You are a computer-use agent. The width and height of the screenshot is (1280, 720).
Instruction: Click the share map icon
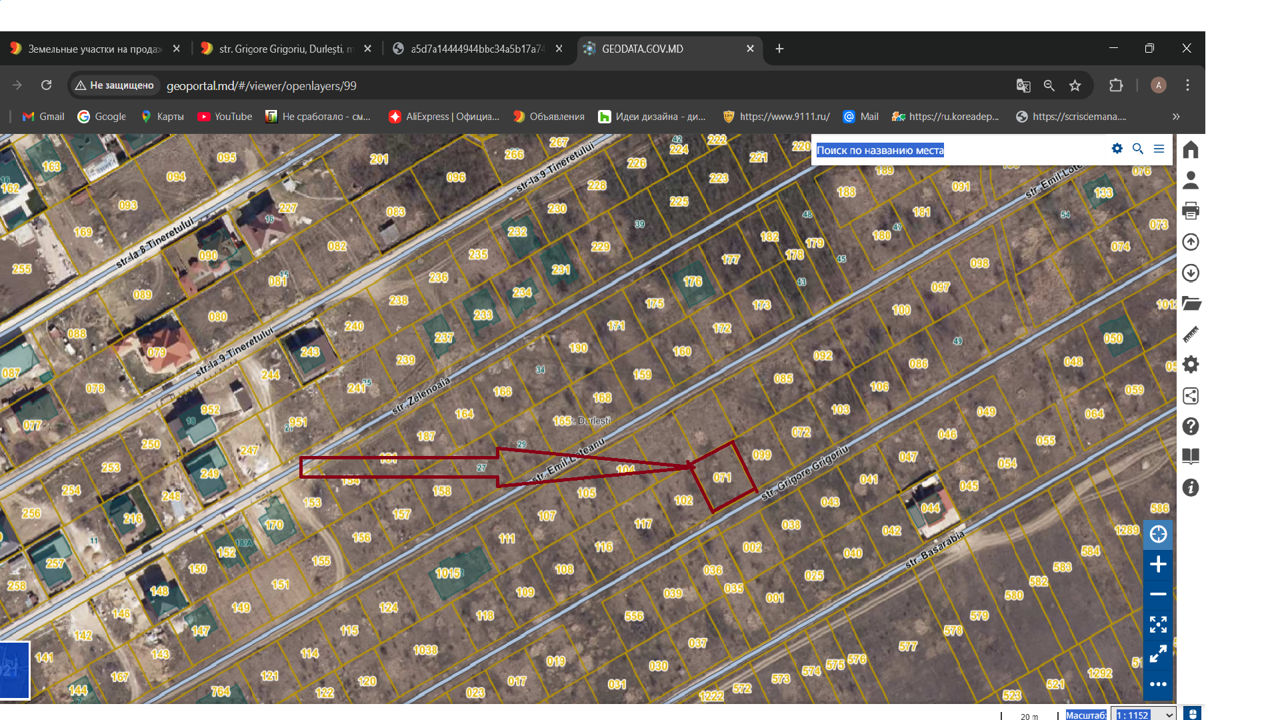click(1190, 396)
